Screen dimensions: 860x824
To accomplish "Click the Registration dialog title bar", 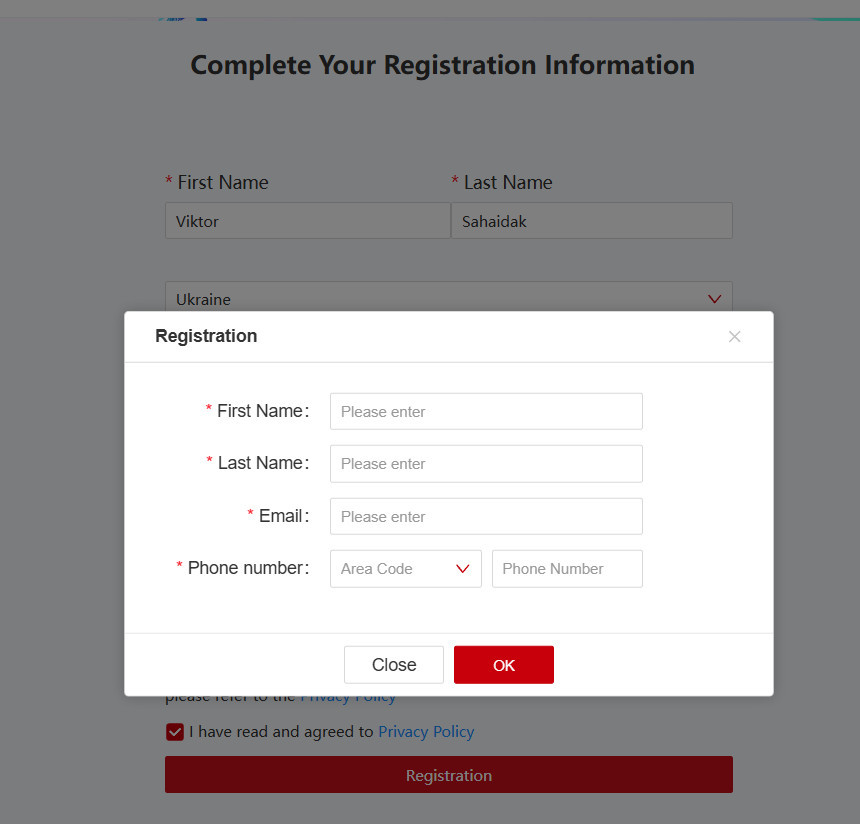I will pyautogui.click(x=440, y=337).
